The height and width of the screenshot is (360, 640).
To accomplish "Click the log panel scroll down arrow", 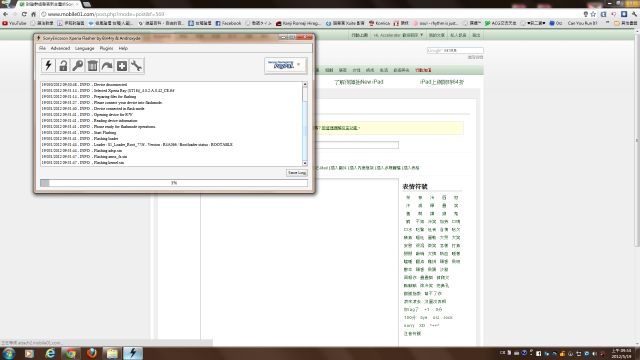I will click(x=305, y=163).
